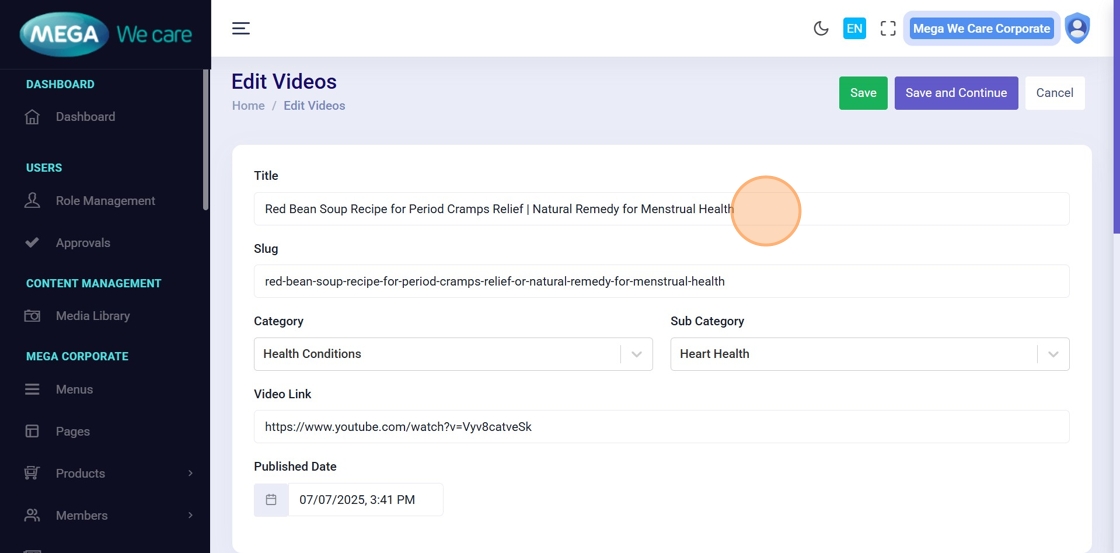Click the green Save button

point(863,93)
